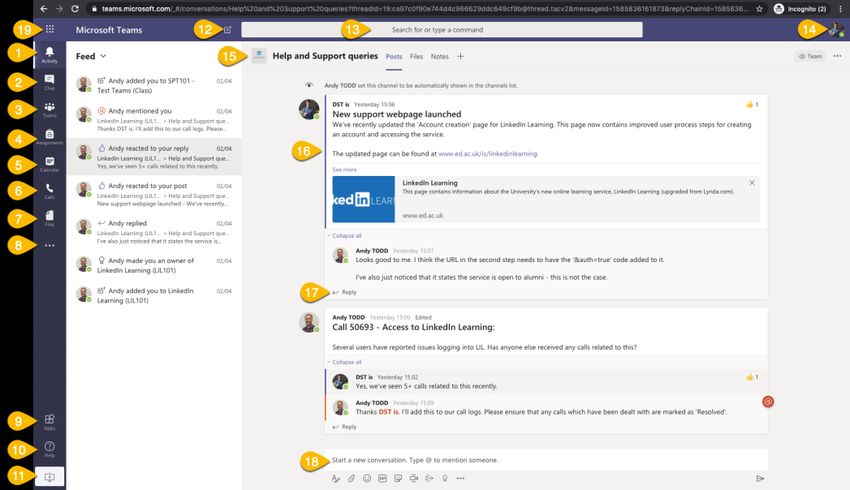
Task: Open Andy added you to LinkedIn Learning notification
Action: (154, 295)
